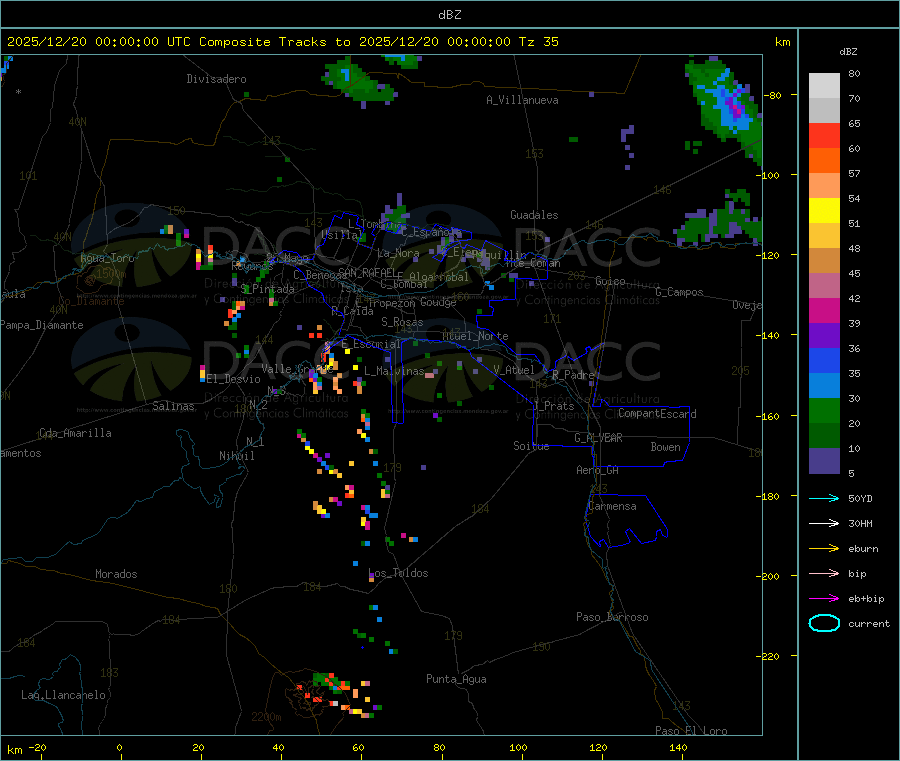Click the 65 dBZ red color swatch
The image size is (900, 761).
click(x=824, y=135)
